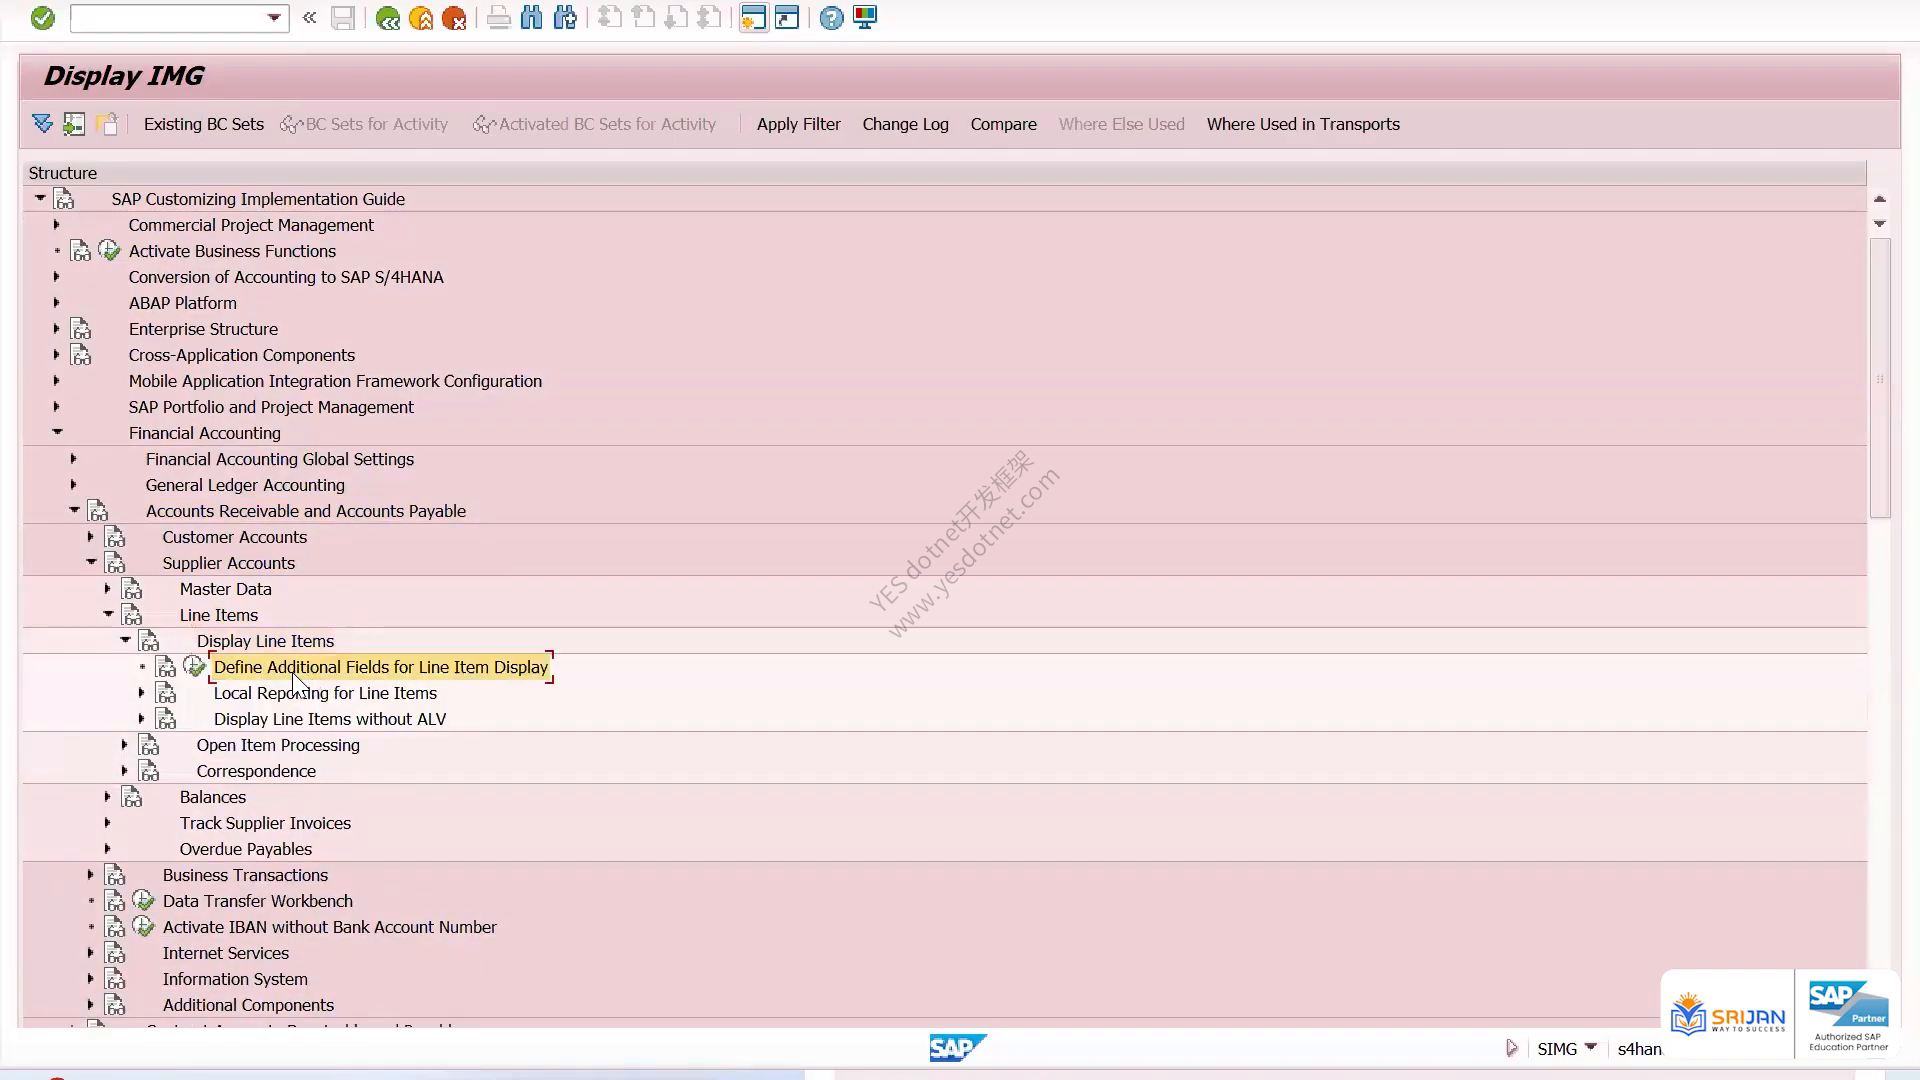Click the Change Log button

[905, 124]
